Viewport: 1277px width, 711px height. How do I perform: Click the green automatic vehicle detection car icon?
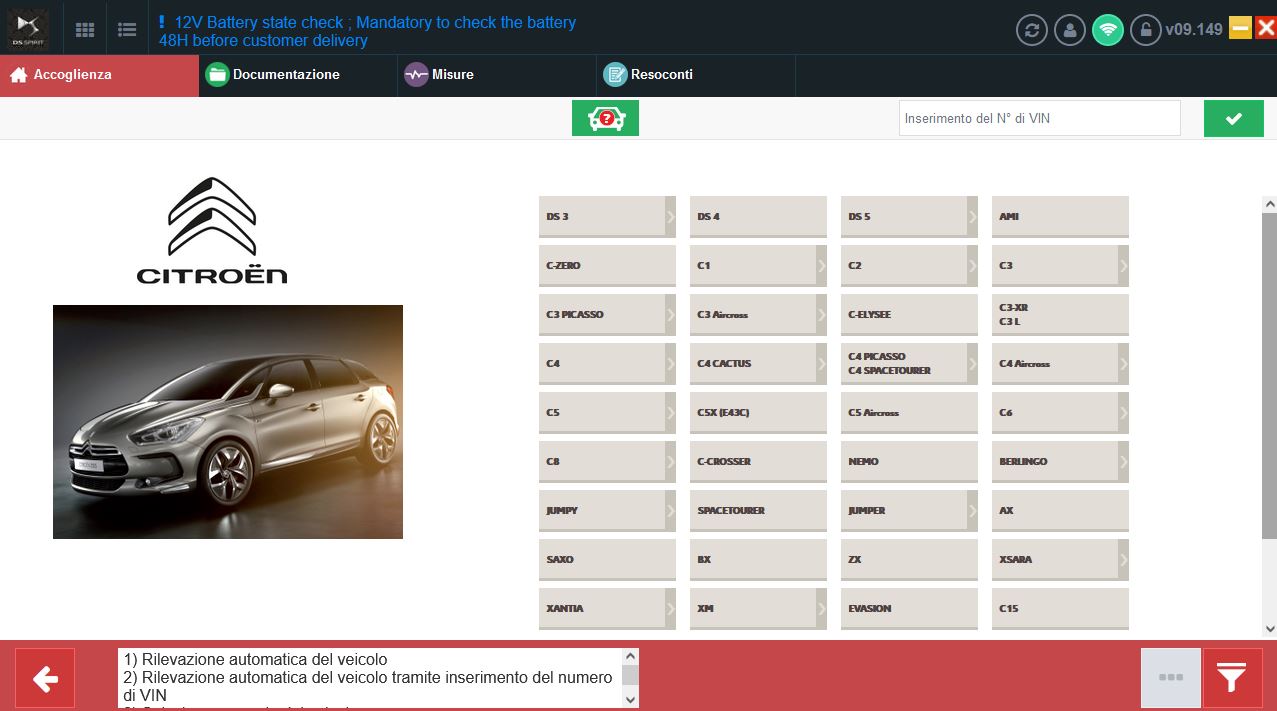(605, 118)
